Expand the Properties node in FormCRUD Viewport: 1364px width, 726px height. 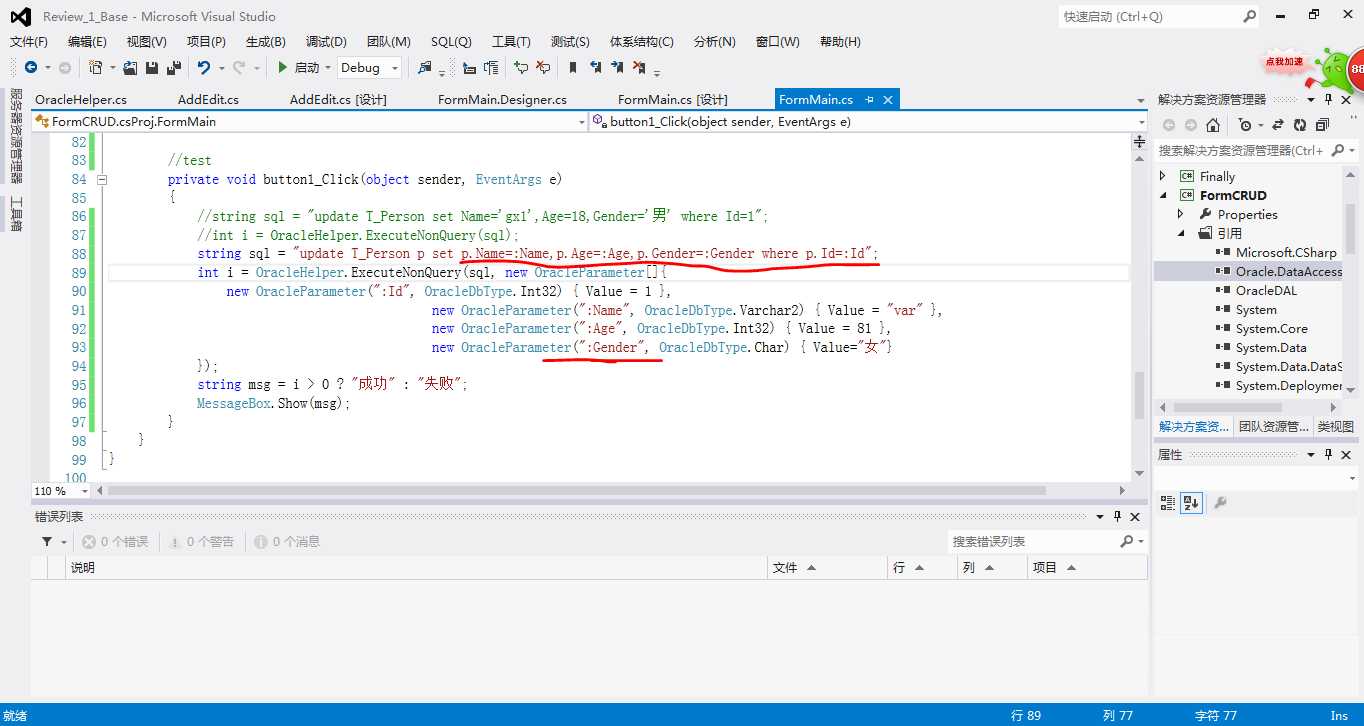(x=1181, y=214)
